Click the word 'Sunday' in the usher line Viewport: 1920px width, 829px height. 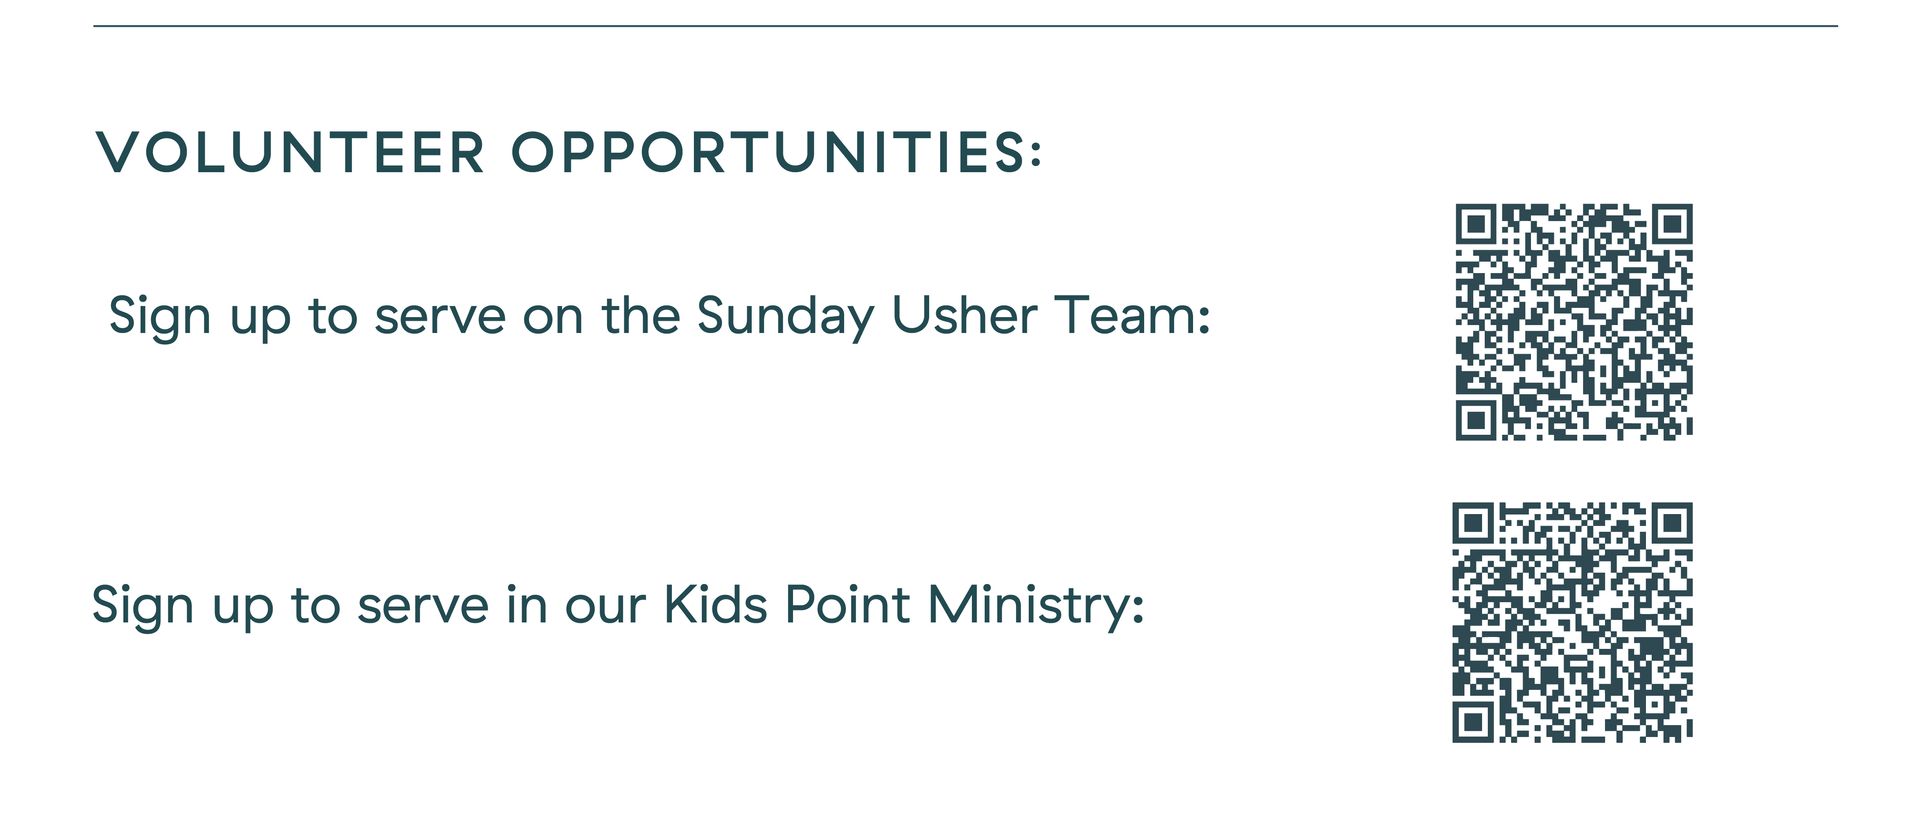point(785,317)
